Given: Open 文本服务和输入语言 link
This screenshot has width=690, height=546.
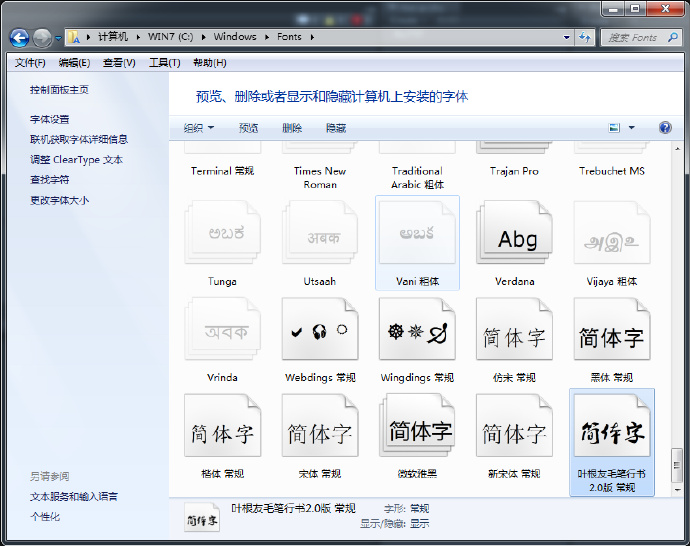Looking at the screenshot, I should (x=74, y=496).
